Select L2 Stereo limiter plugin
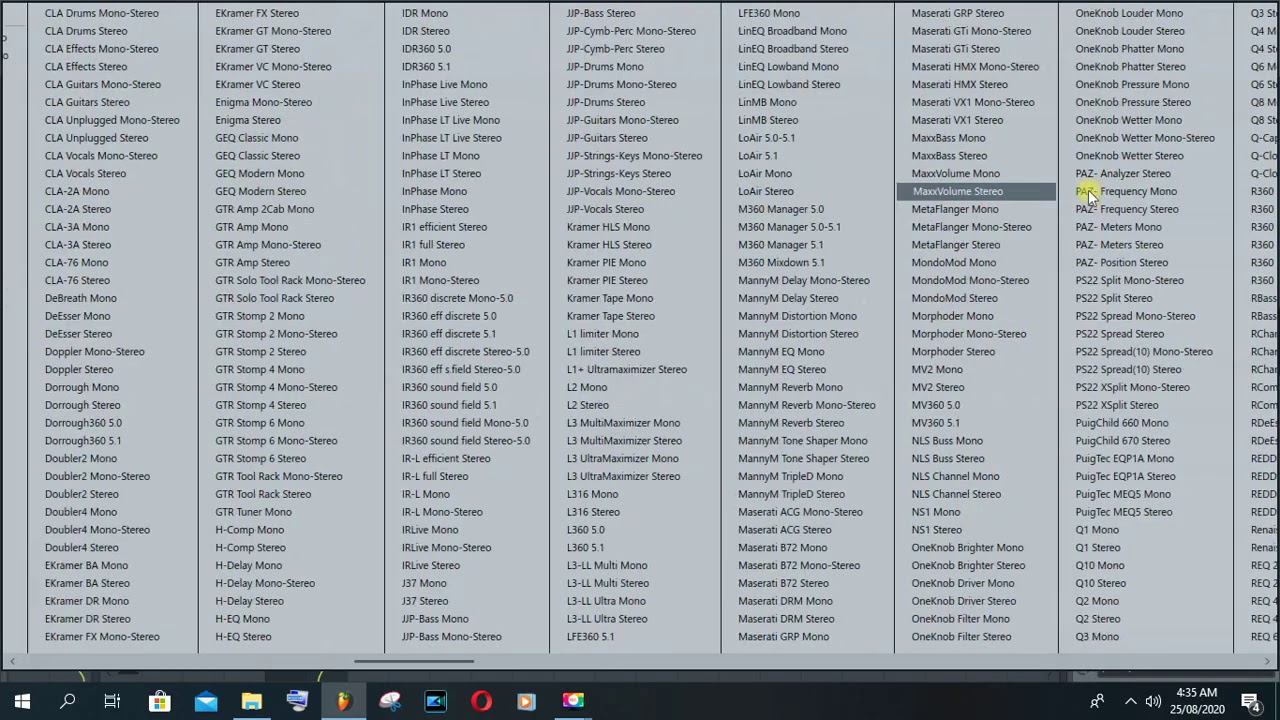Image resolution: width=1280 pixels, height=720 pixels. (587, 405)
